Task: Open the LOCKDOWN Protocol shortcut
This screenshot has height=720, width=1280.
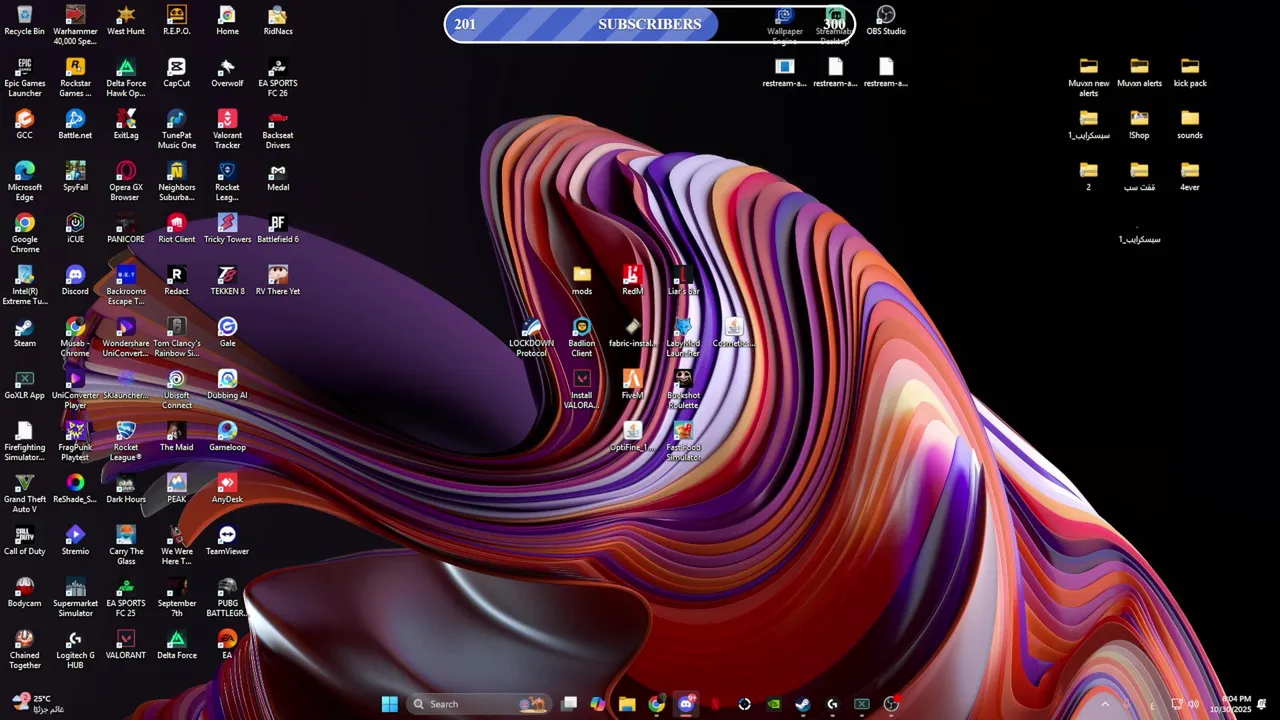Action: [x=531, y=337]
